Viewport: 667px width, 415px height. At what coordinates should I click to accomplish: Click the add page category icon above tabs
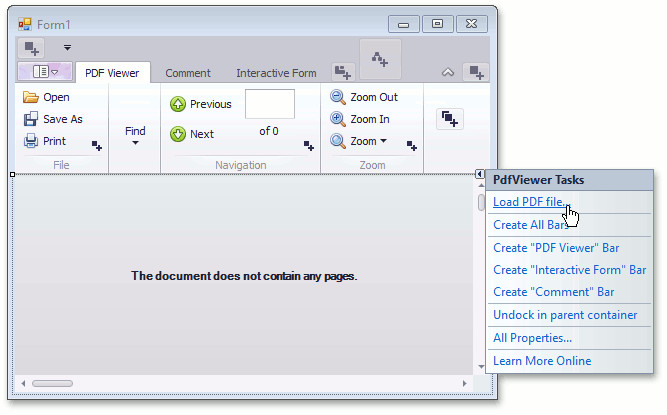[380, 59]
